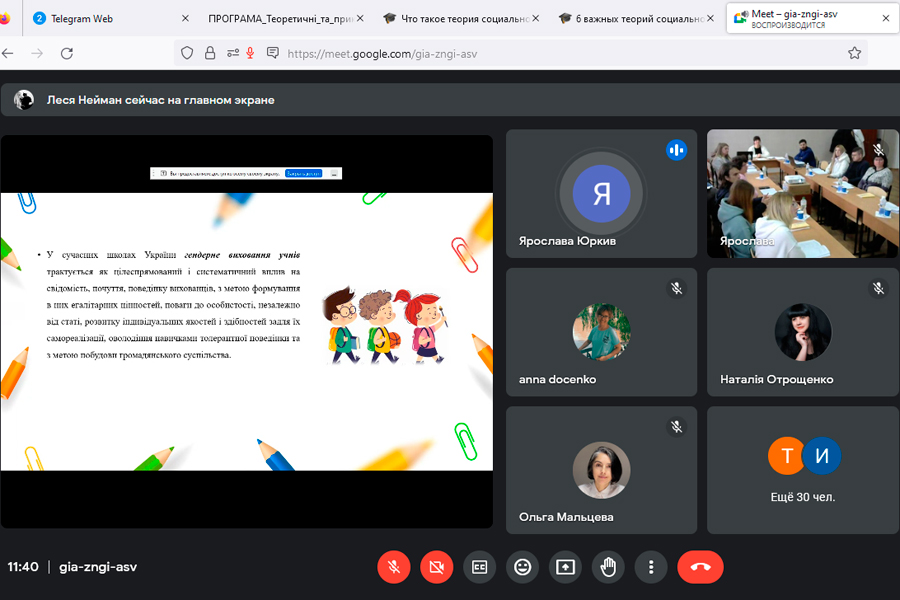
Task: Close the Что такое теория tab
Action: [536, 18]
